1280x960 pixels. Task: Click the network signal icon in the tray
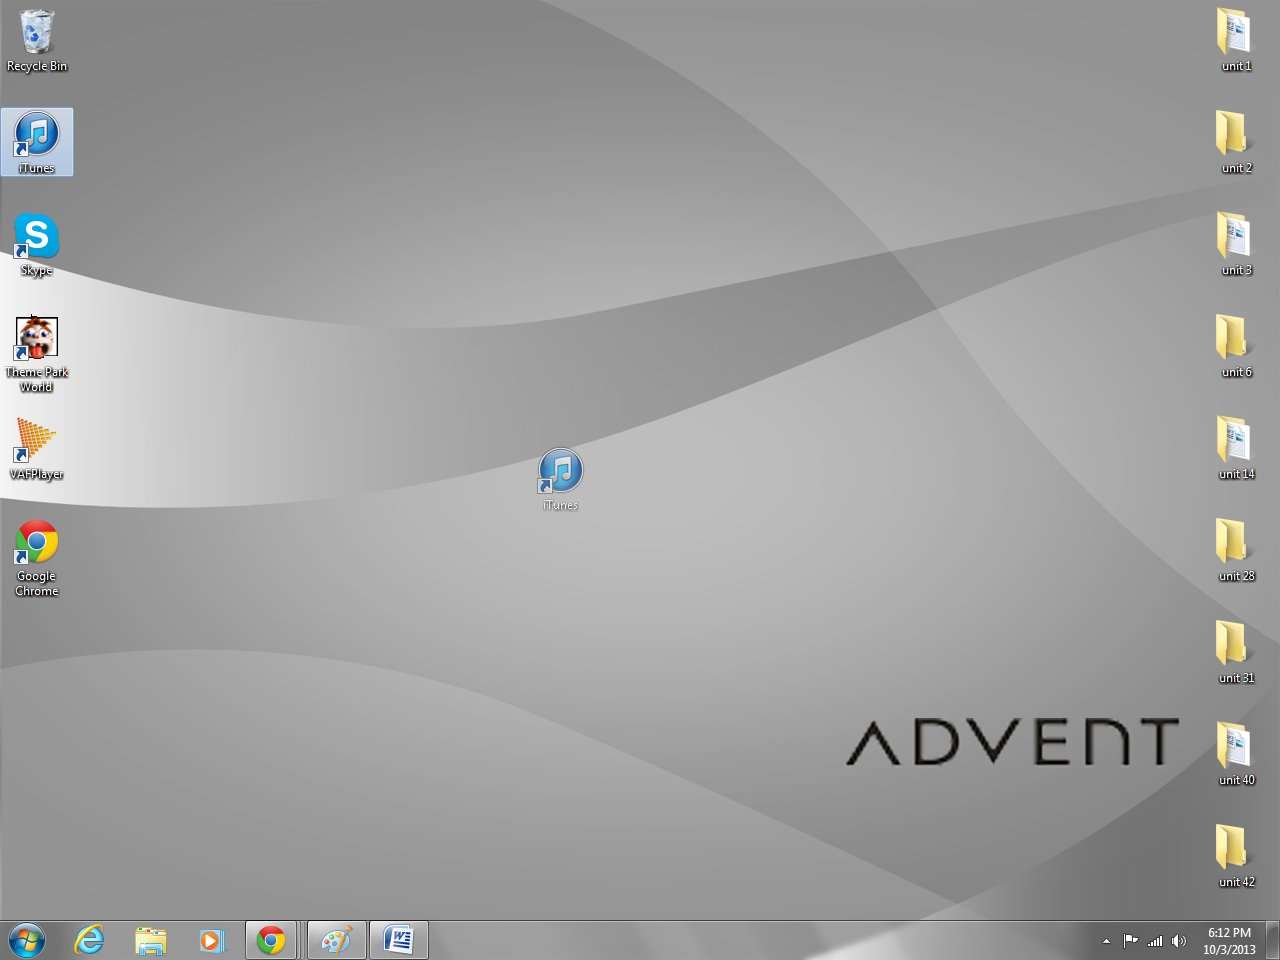(x=1155, y=940)
